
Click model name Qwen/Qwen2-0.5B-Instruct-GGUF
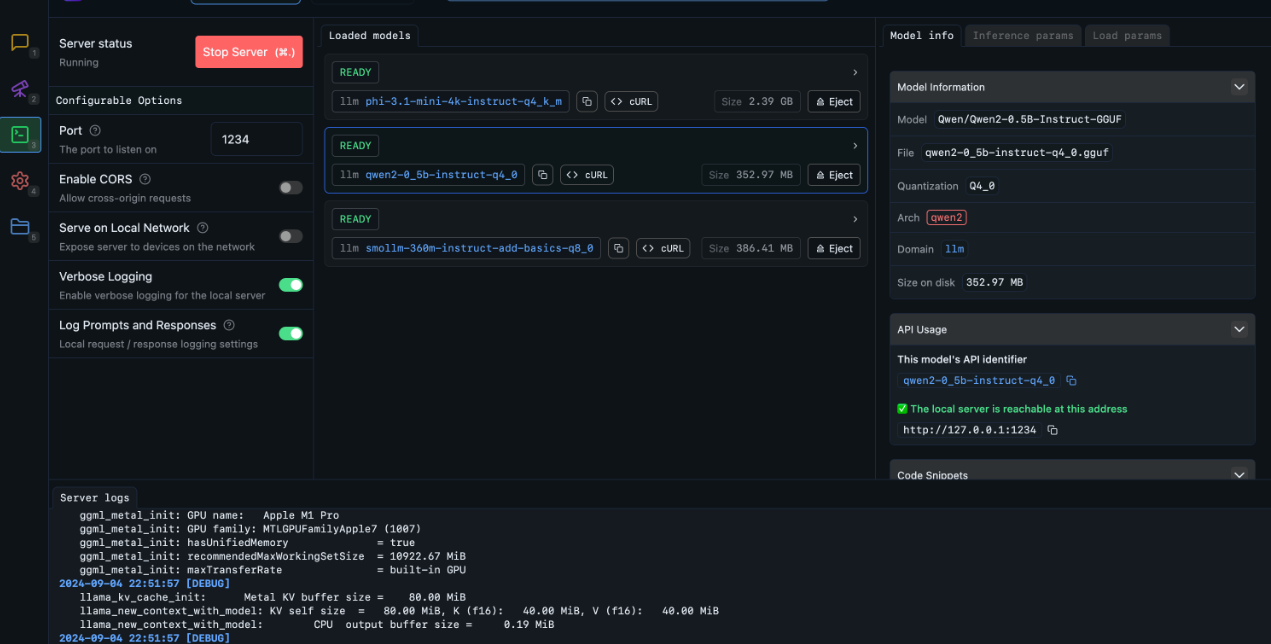1029,119
